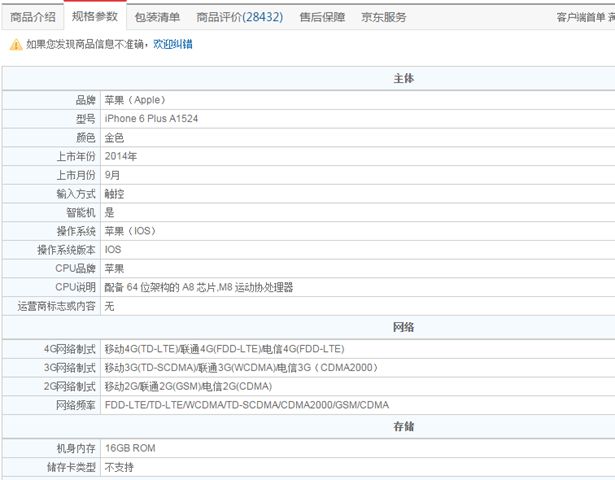This screenshot has width=615, height=480.
Task: Click the 操作系统版本 row label
Action: pyautogui.click(x=66, y=249)
